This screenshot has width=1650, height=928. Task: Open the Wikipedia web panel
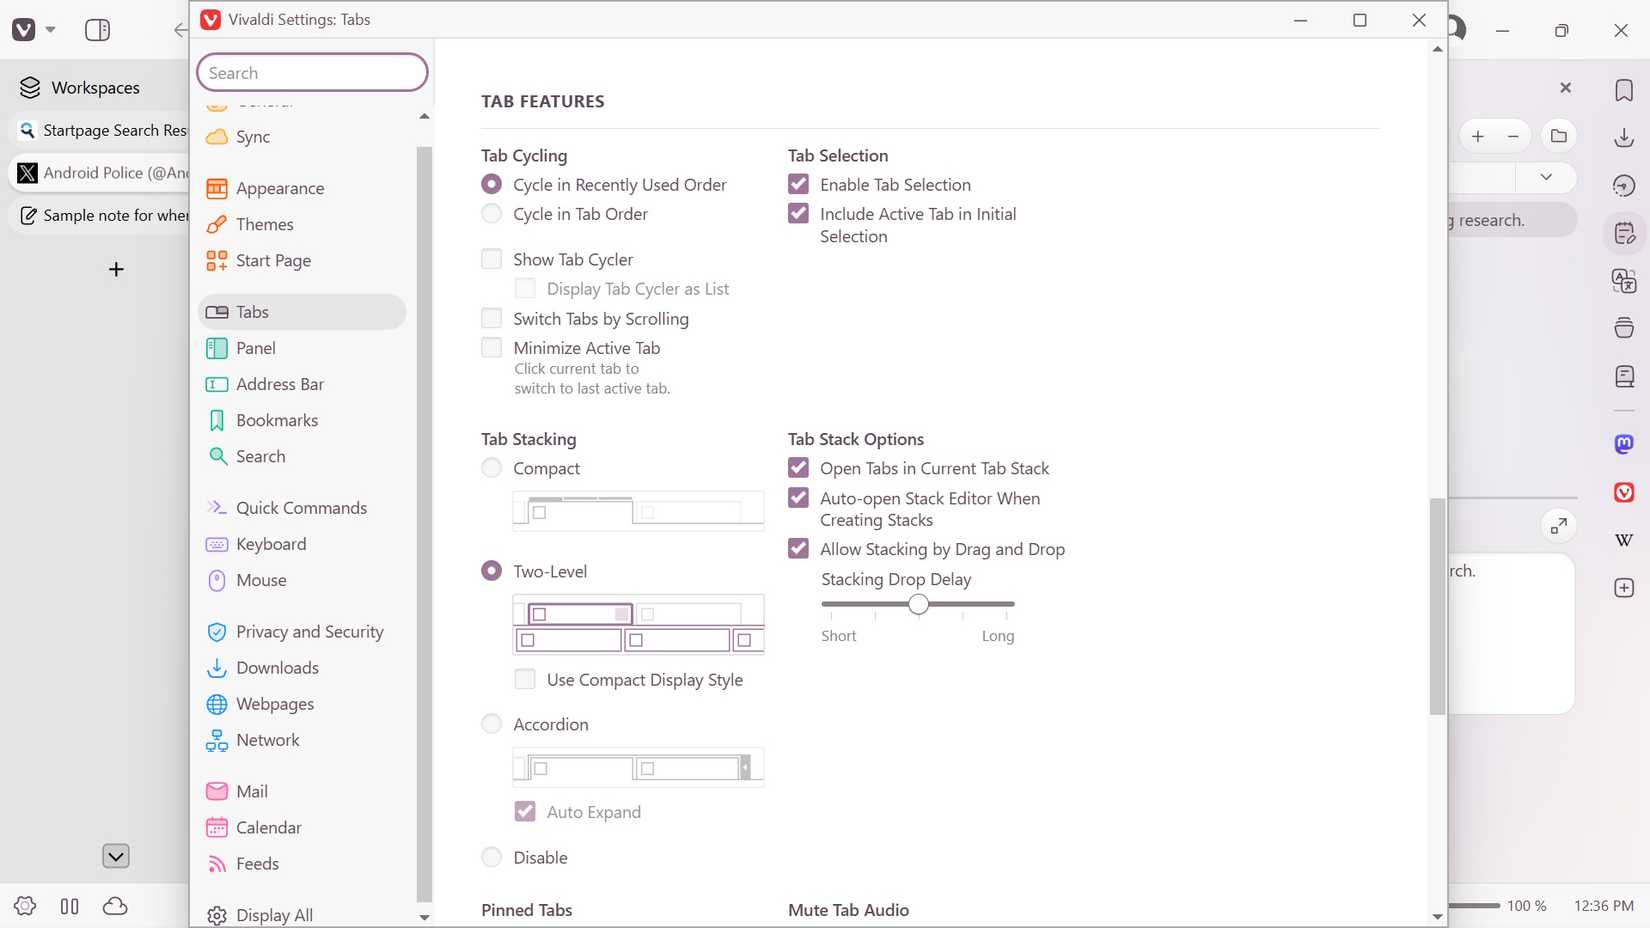[1623, 540]
